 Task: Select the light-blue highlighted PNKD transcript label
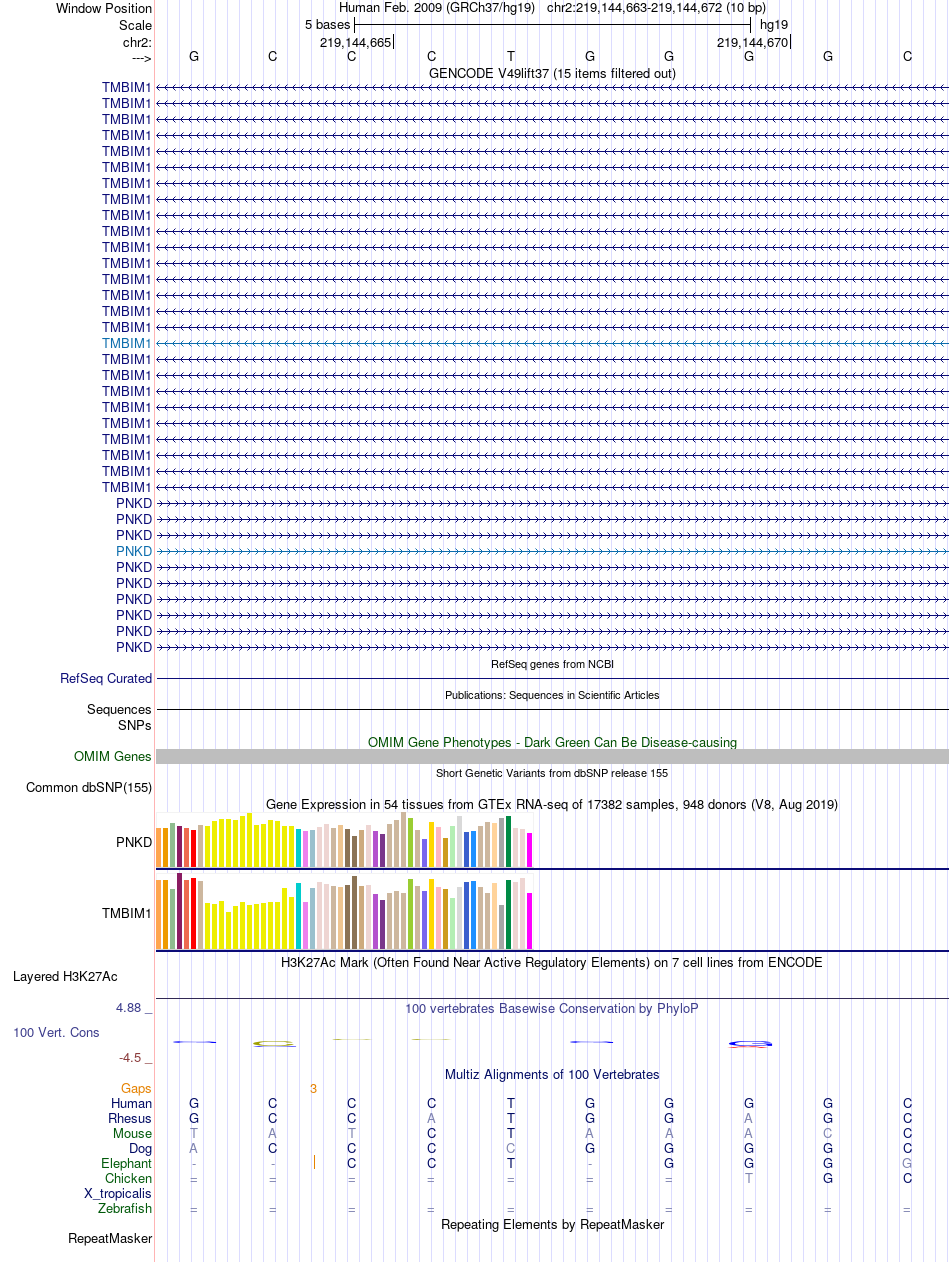134,551
